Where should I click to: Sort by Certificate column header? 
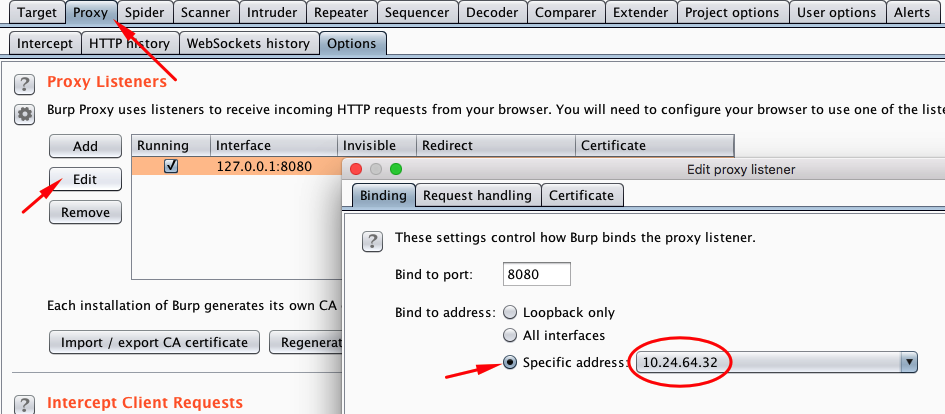655,145
